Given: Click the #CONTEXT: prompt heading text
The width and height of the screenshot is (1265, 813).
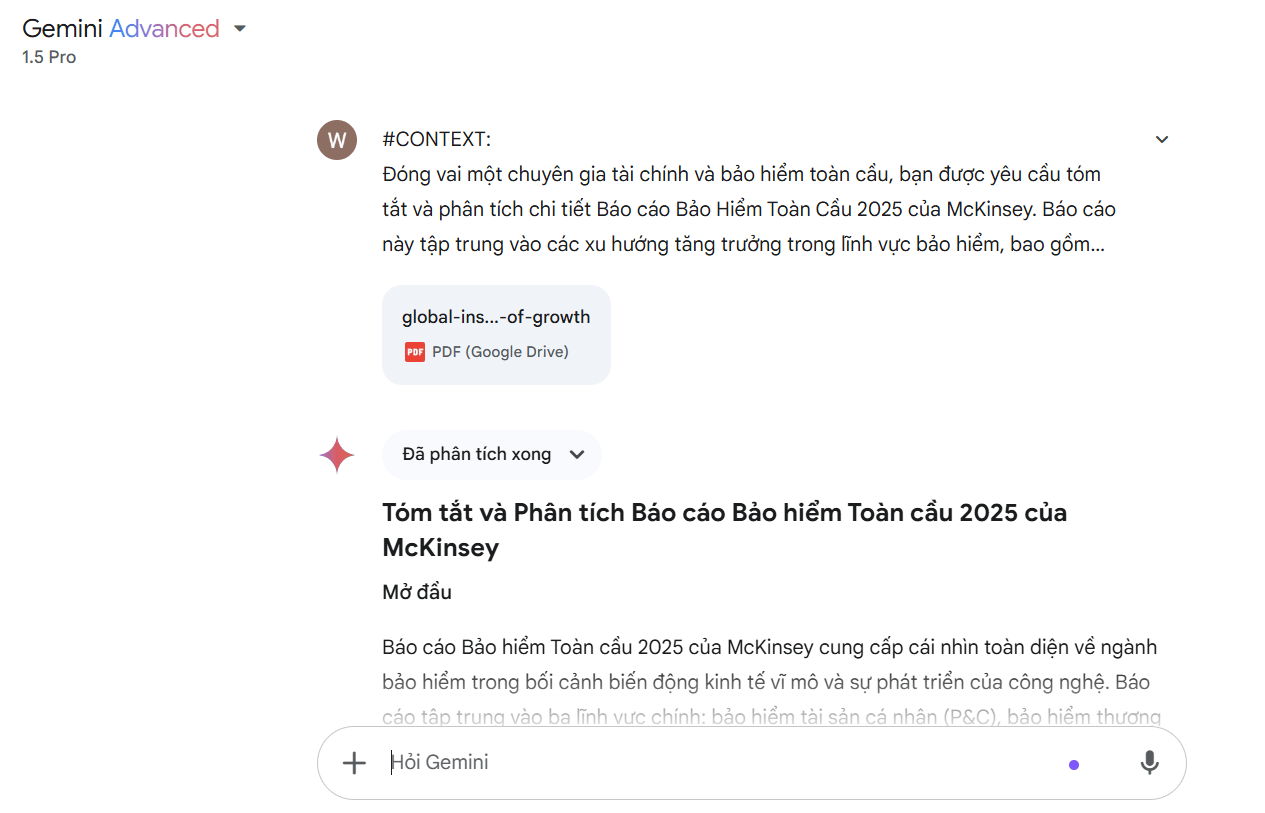Looking at the screenshot, I should (x=436, y=139).
